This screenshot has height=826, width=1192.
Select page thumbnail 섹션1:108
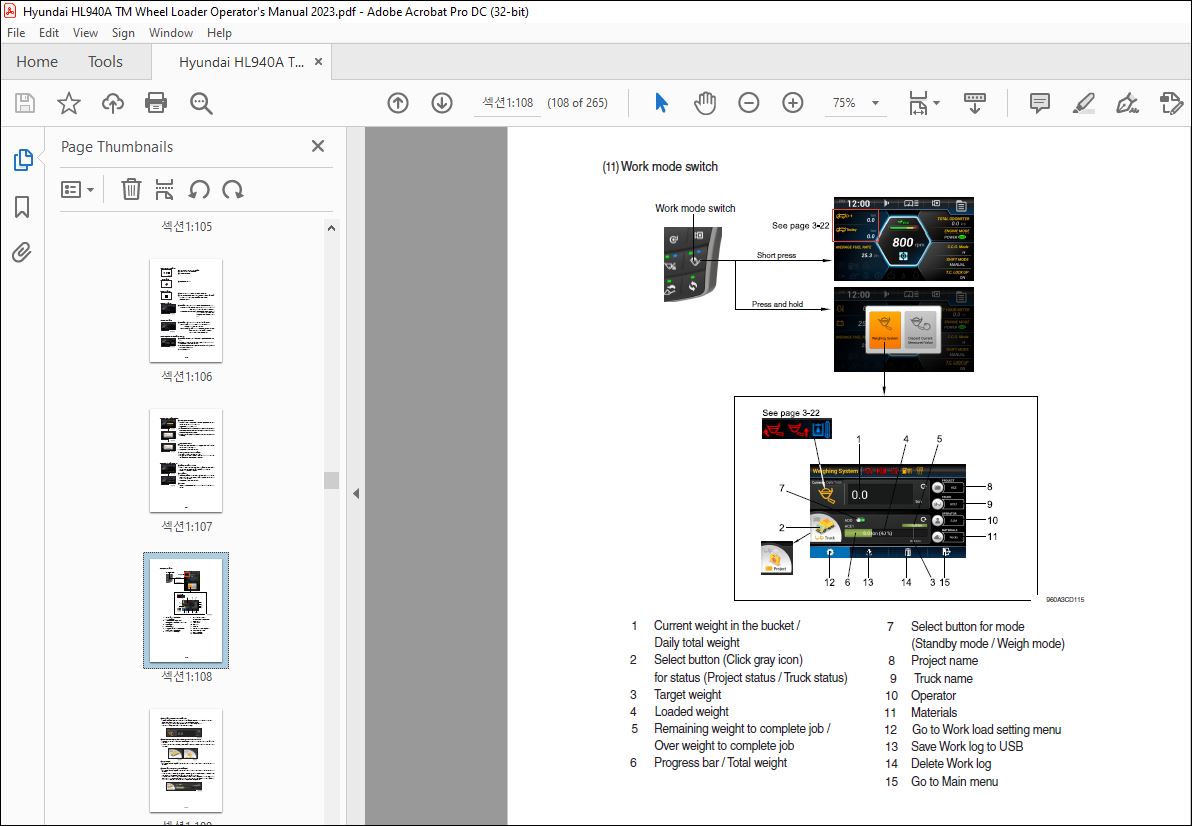click(186, 610)
